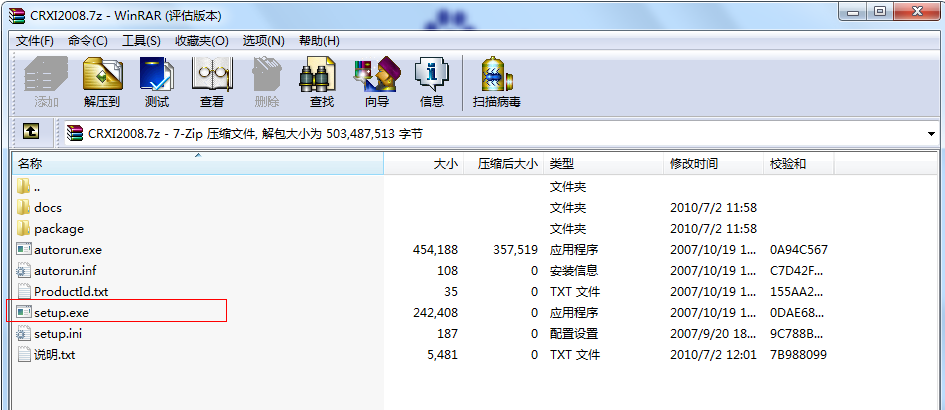Sort by the Type (类型) column header
945x410 pixels.
(x=604, y=163)
